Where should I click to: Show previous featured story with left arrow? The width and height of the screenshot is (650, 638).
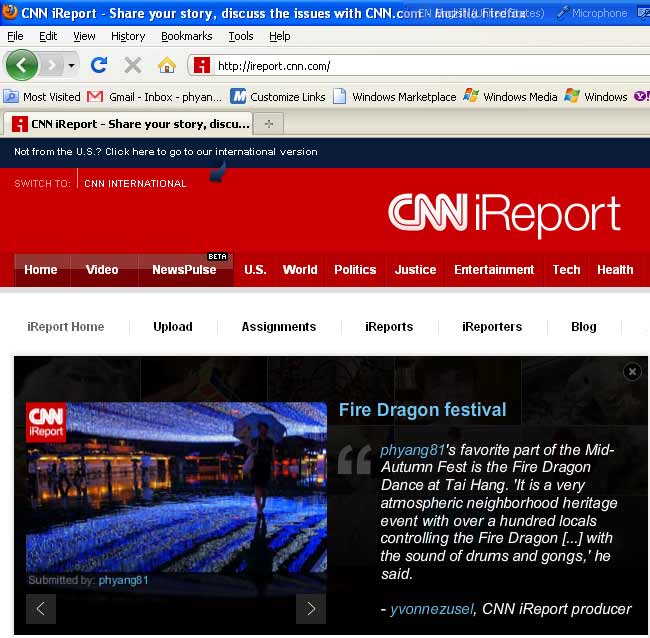click(41, 609)
